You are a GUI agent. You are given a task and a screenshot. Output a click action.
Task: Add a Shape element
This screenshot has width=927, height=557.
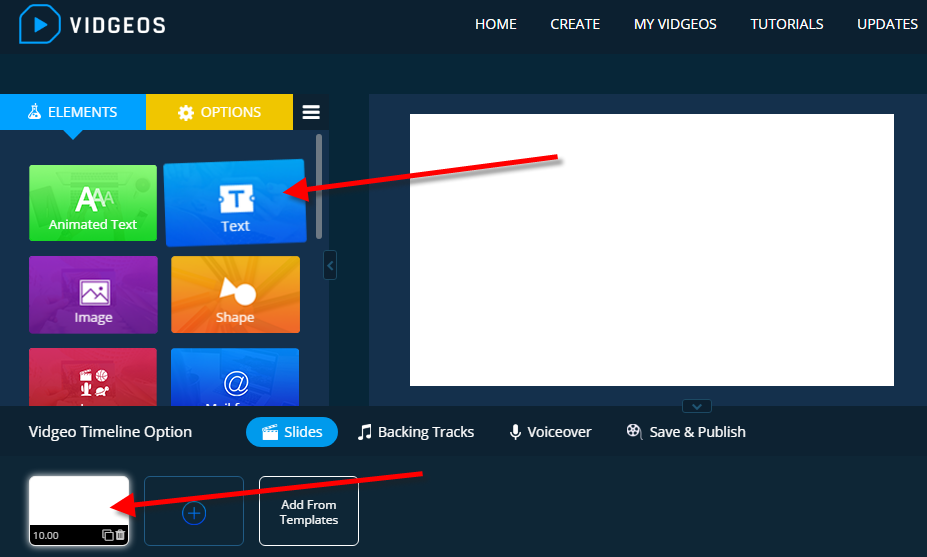tap(235, 294)
